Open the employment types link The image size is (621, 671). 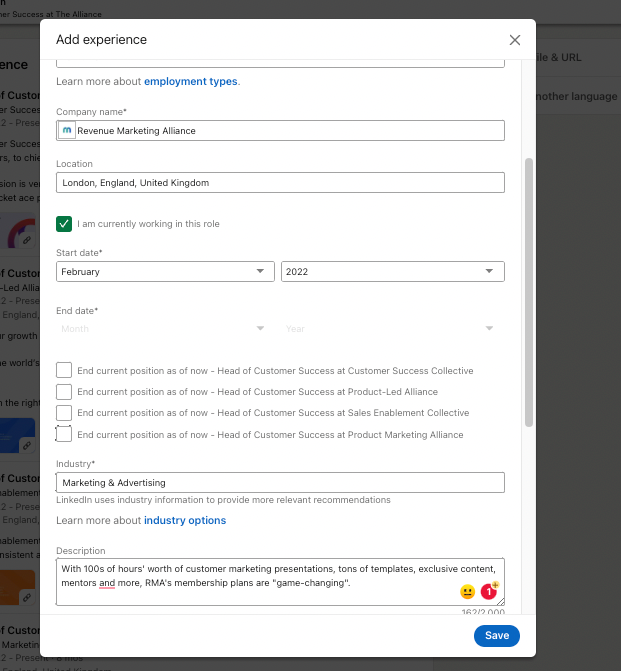click(x=190, y=81)
